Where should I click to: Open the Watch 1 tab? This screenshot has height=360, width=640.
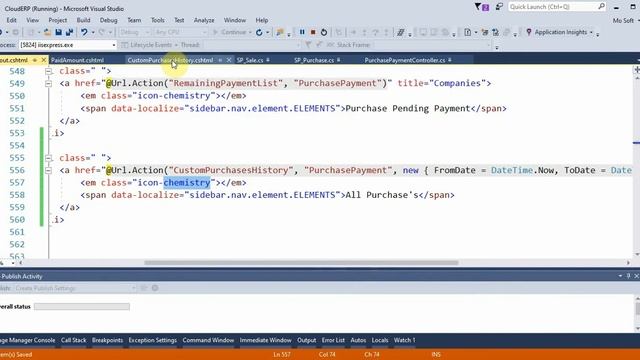(404, 340)
